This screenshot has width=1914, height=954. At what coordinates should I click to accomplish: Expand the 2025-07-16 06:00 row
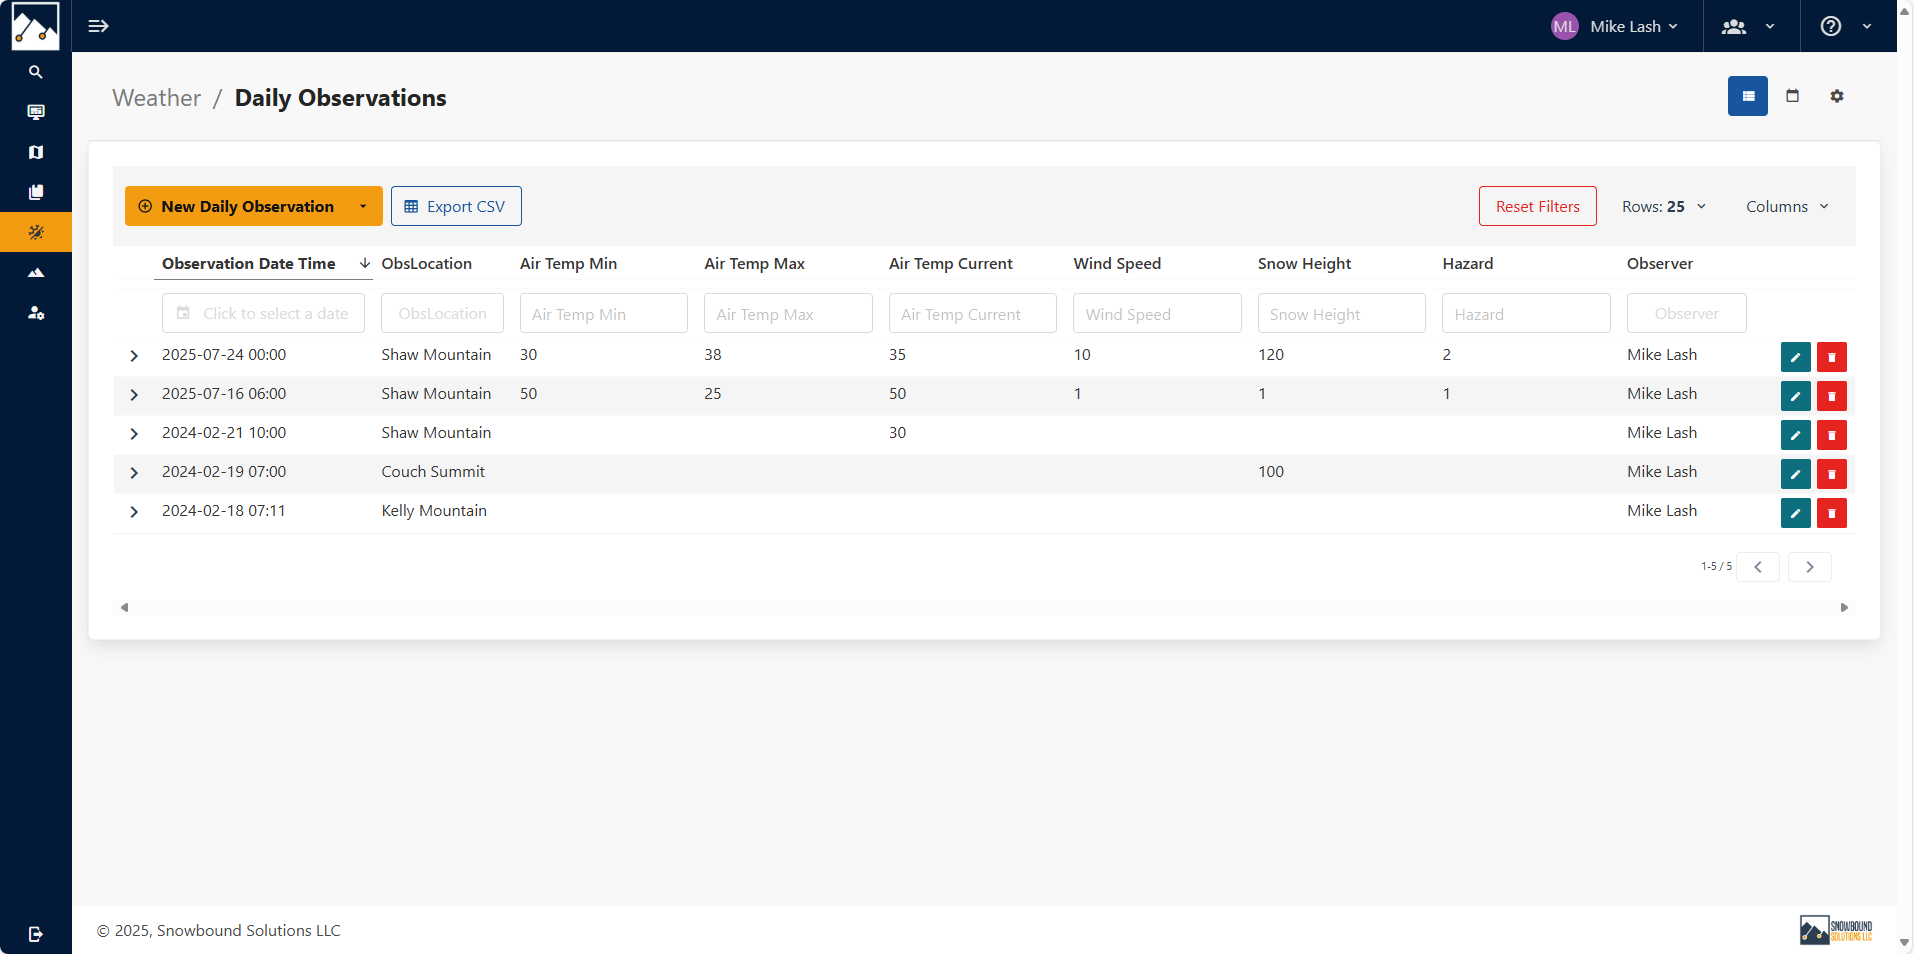point(134,395)
